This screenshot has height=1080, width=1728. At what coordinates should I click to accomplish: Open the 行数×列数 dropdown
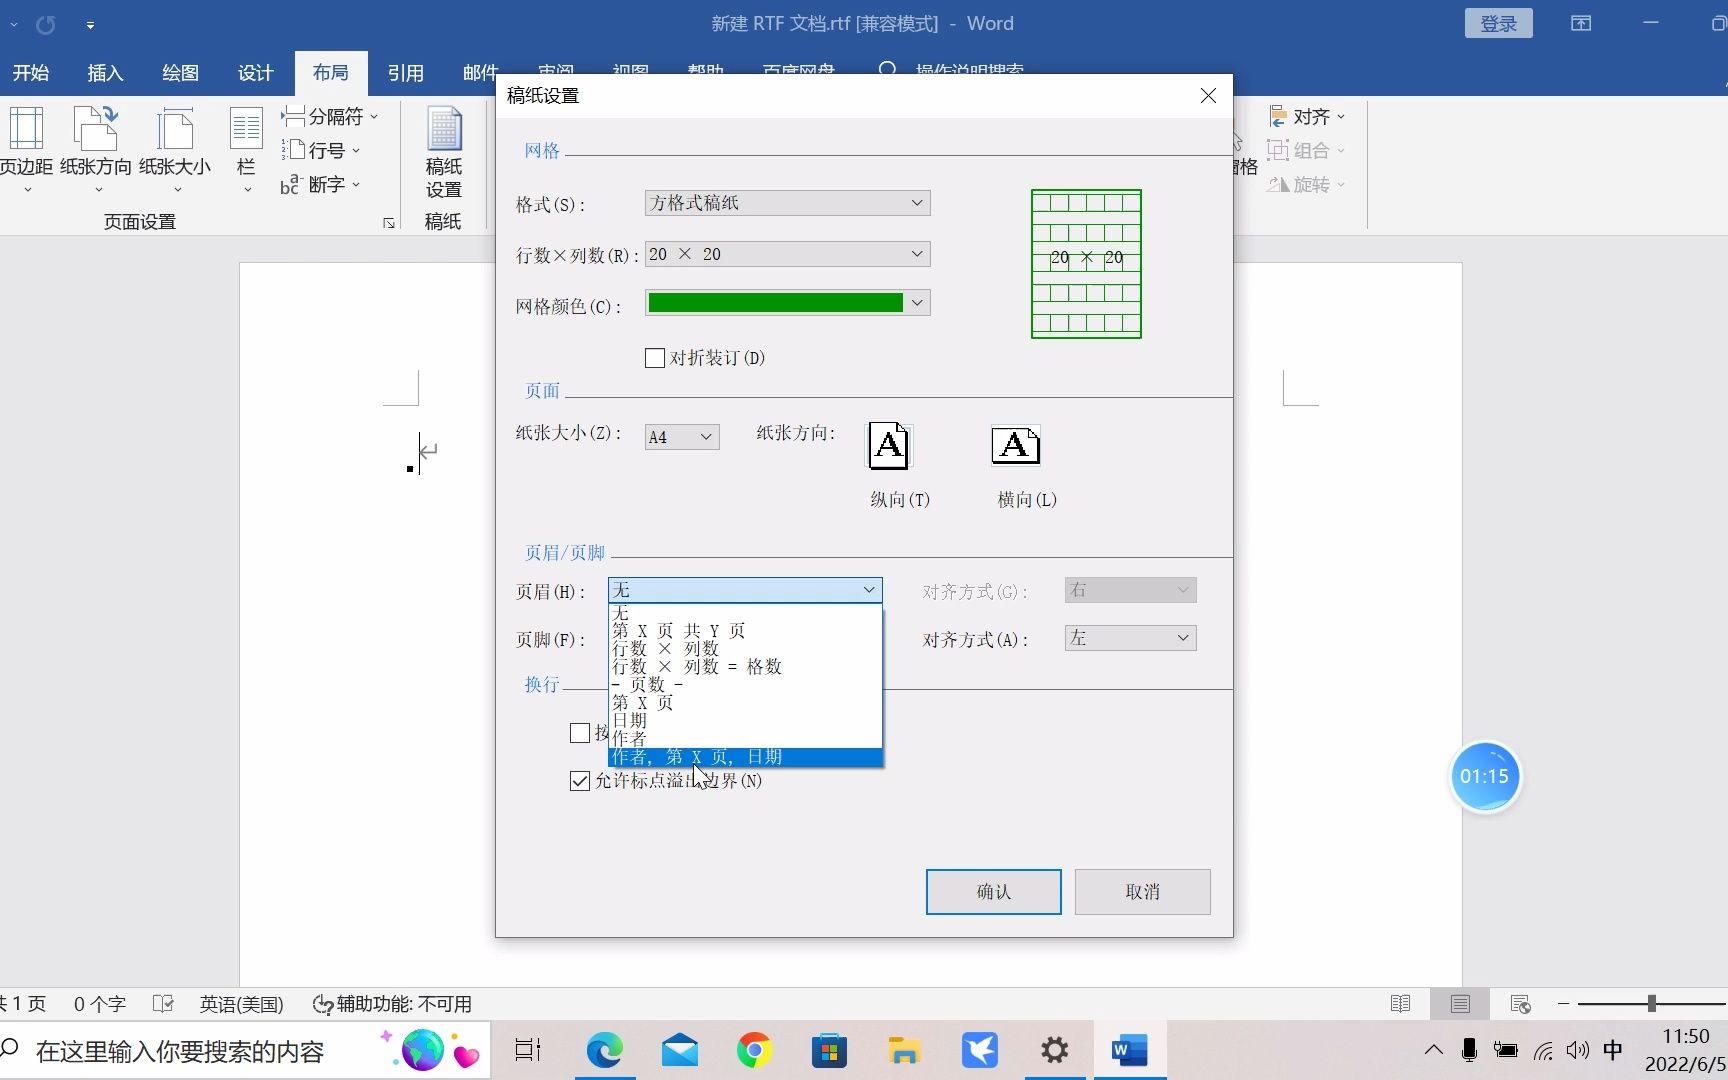(x=786, y=253)
